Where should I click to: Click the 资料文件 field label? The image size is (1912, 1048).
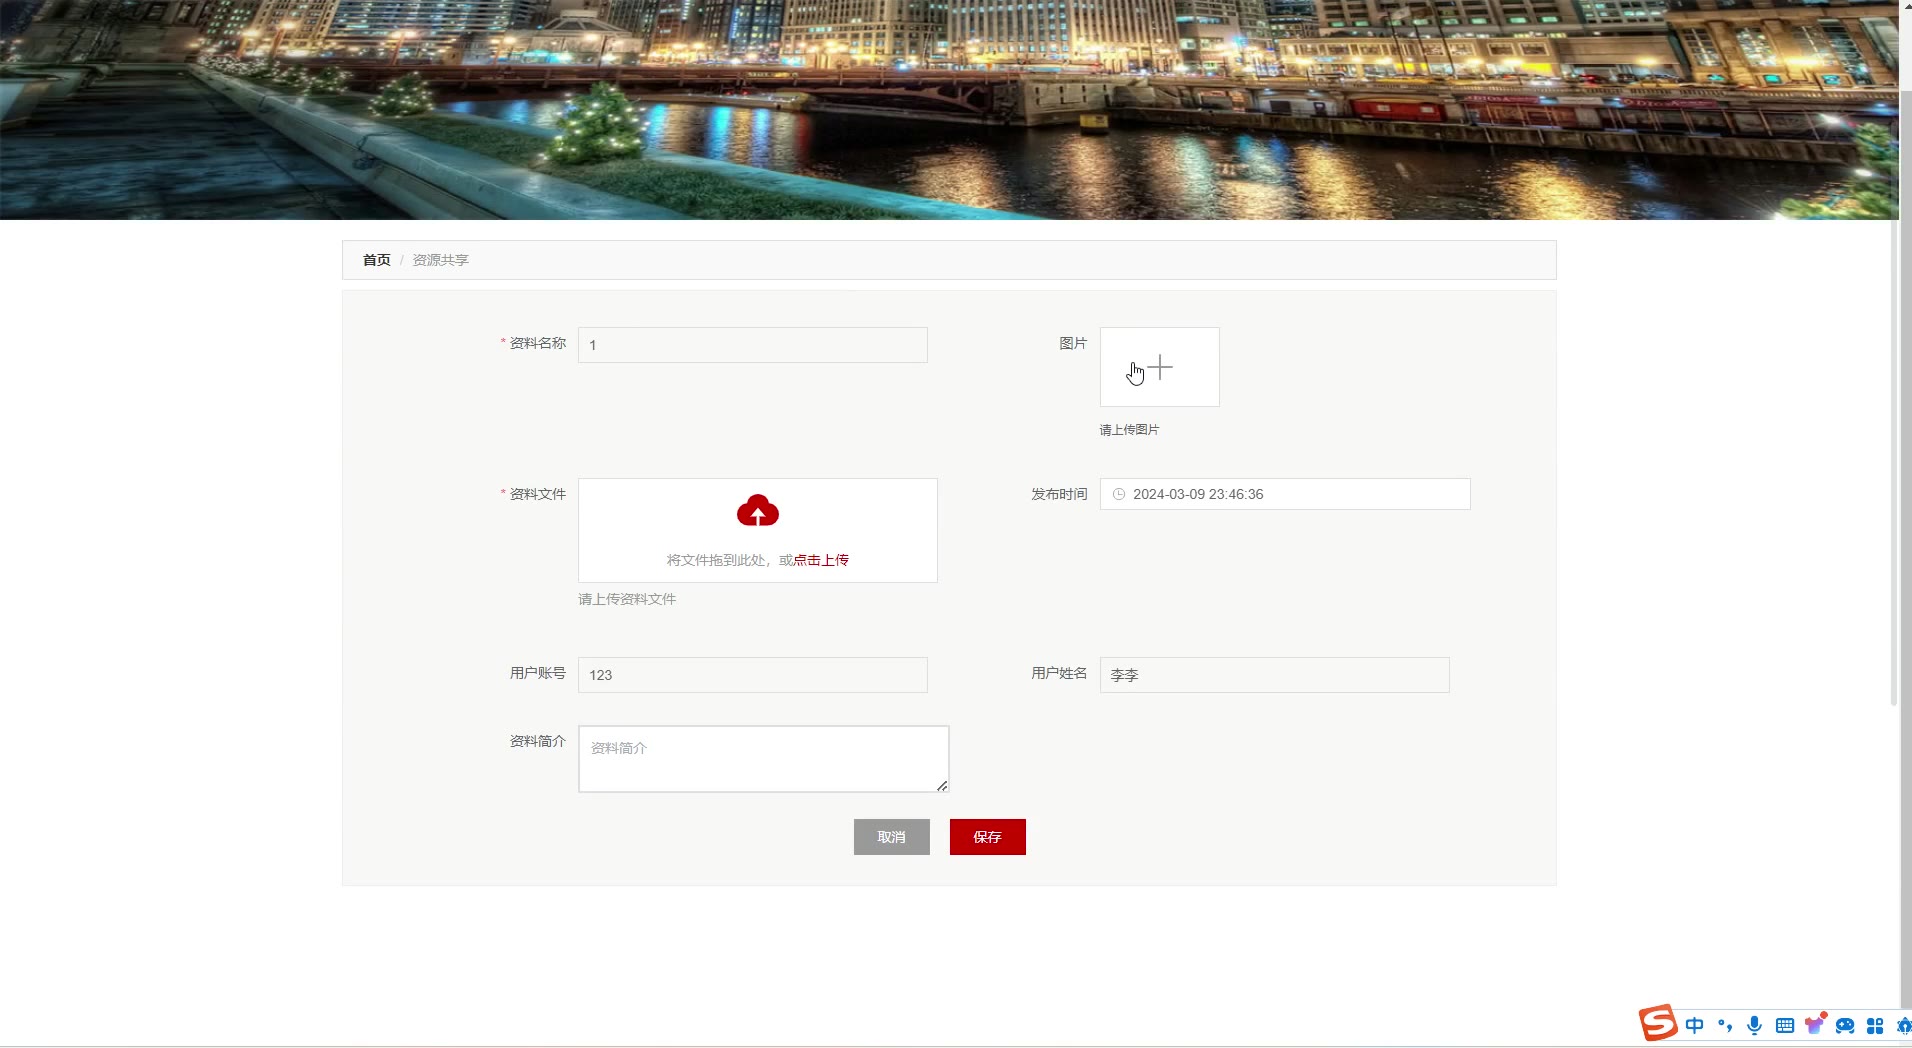[x=537, y=494]
